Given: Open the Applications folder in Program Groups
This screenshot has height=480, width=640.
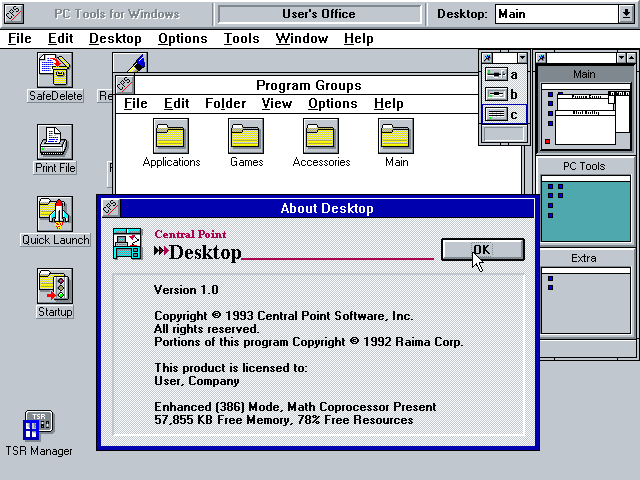Looking at the screenshot, I should click(171, 136).
